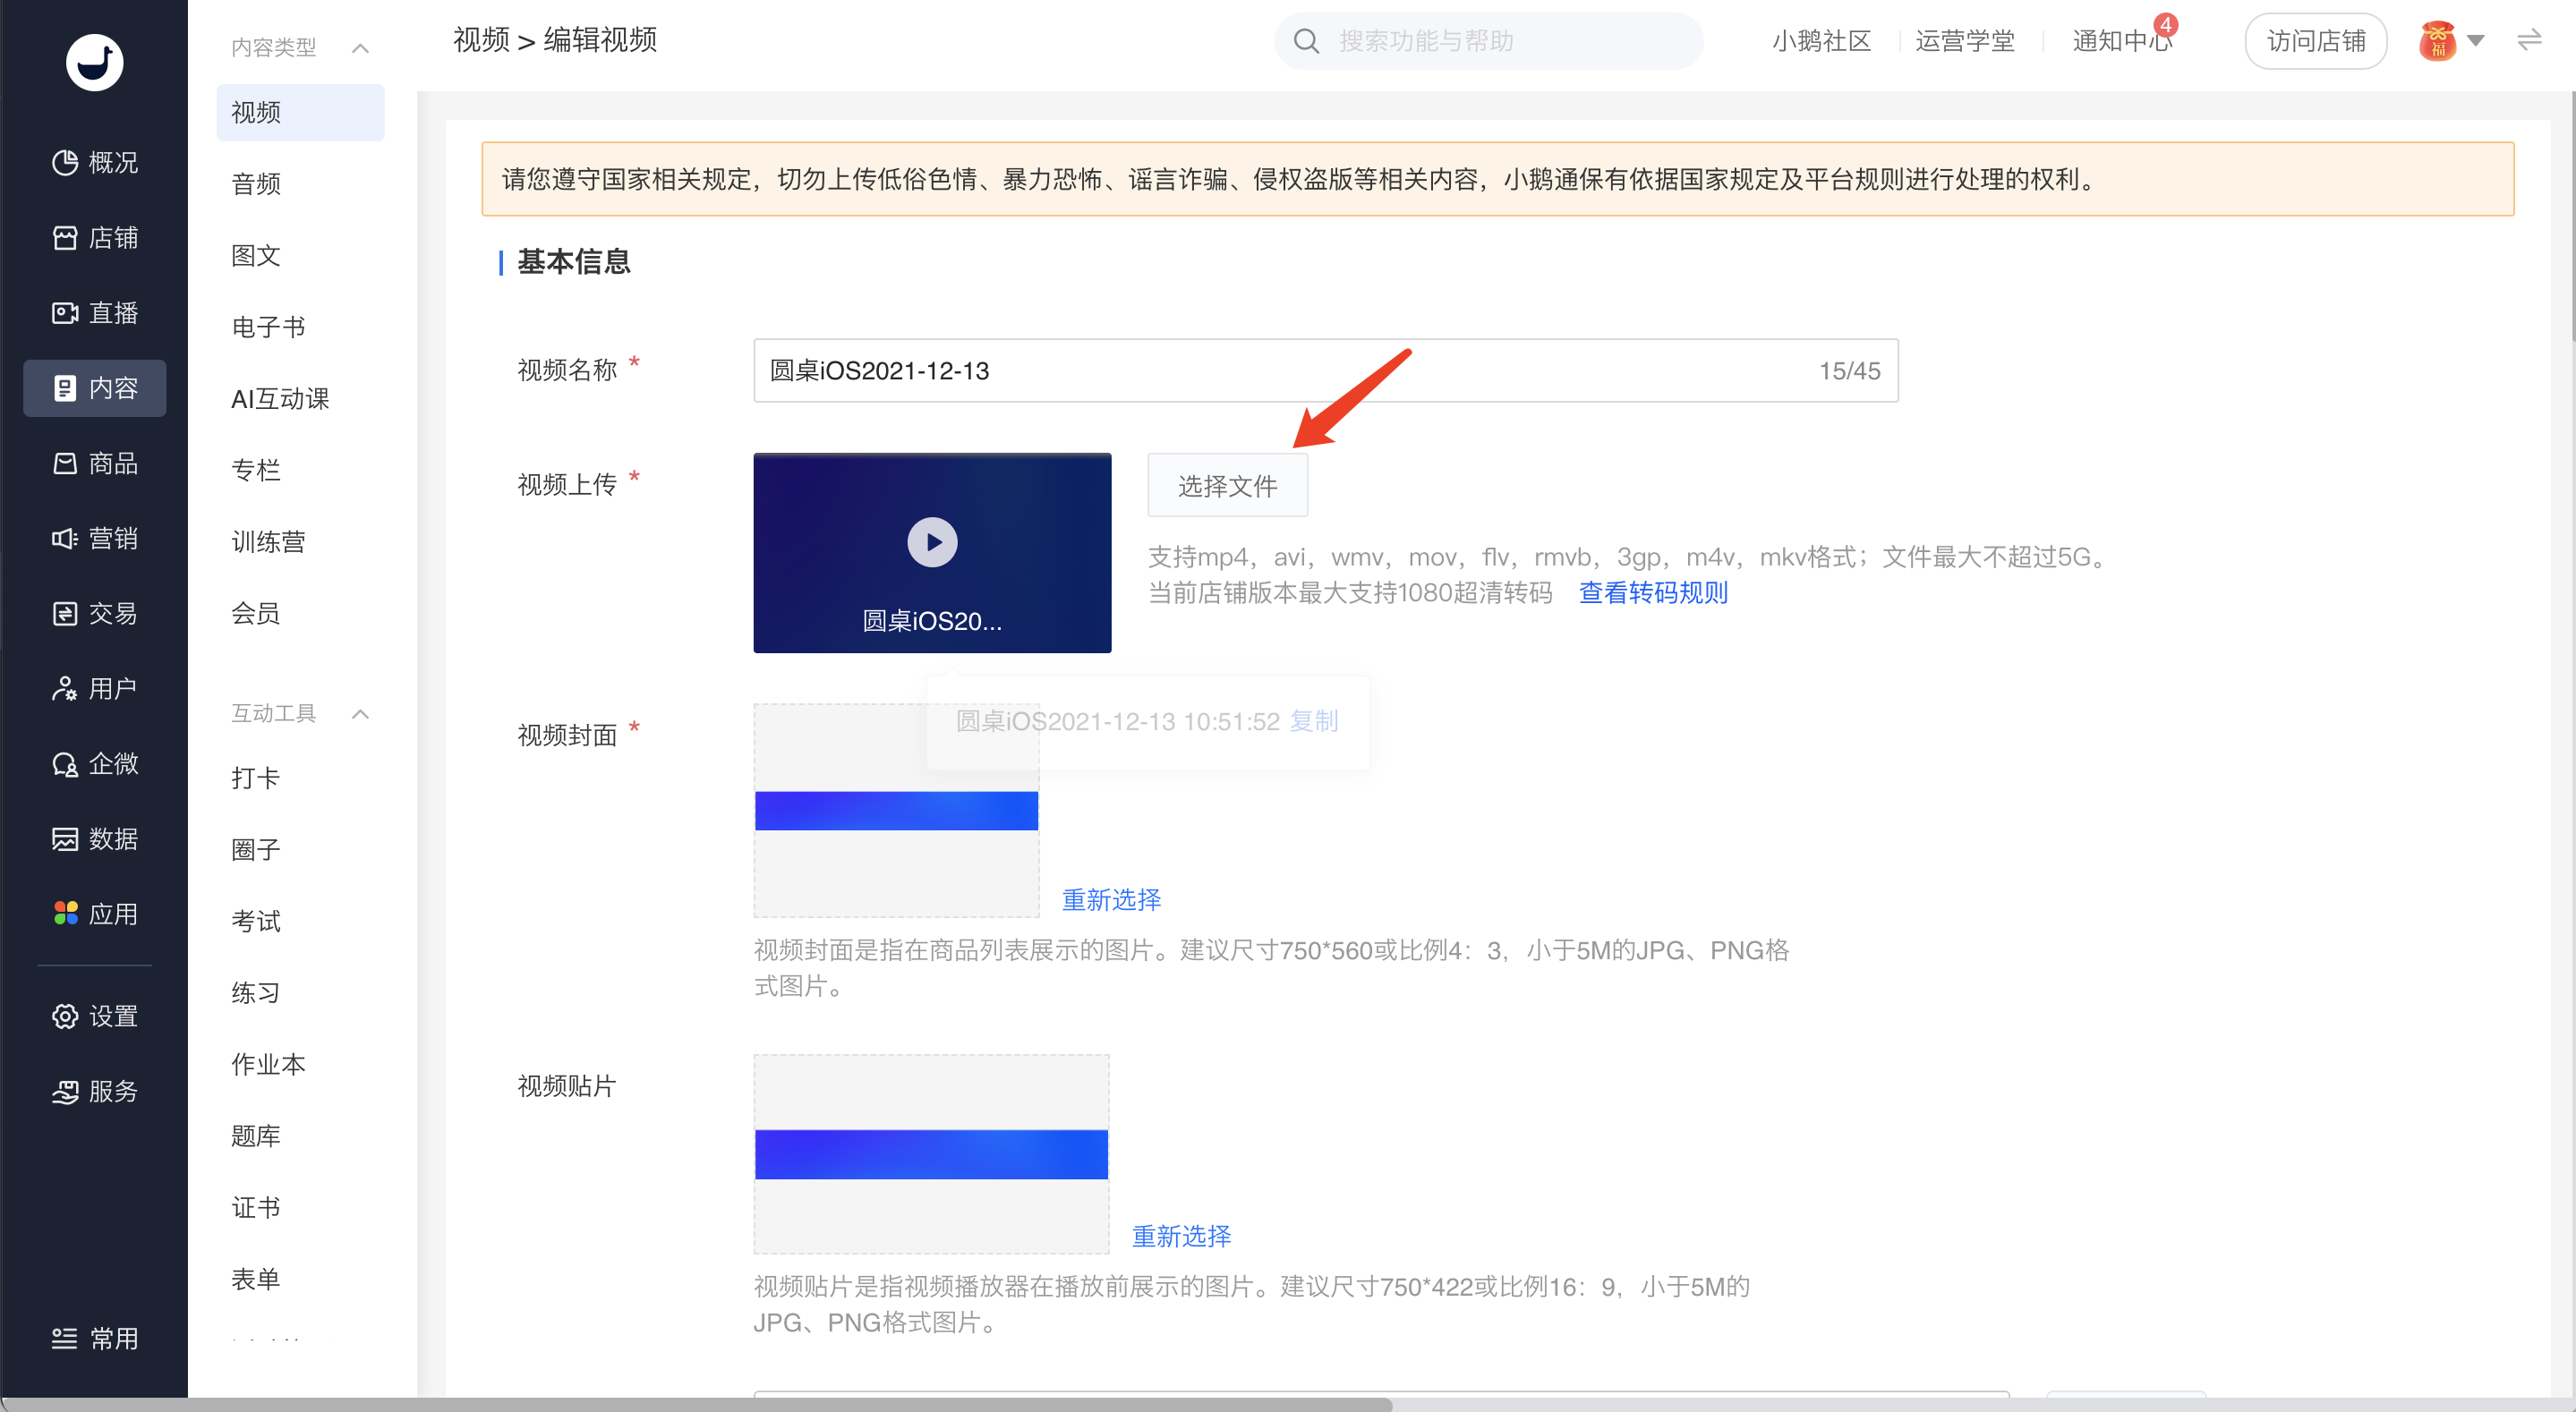Copy the video filename via 复制
Image resolution: width=2576 pixels, height=1412 pixels.
pos(1313,721)
